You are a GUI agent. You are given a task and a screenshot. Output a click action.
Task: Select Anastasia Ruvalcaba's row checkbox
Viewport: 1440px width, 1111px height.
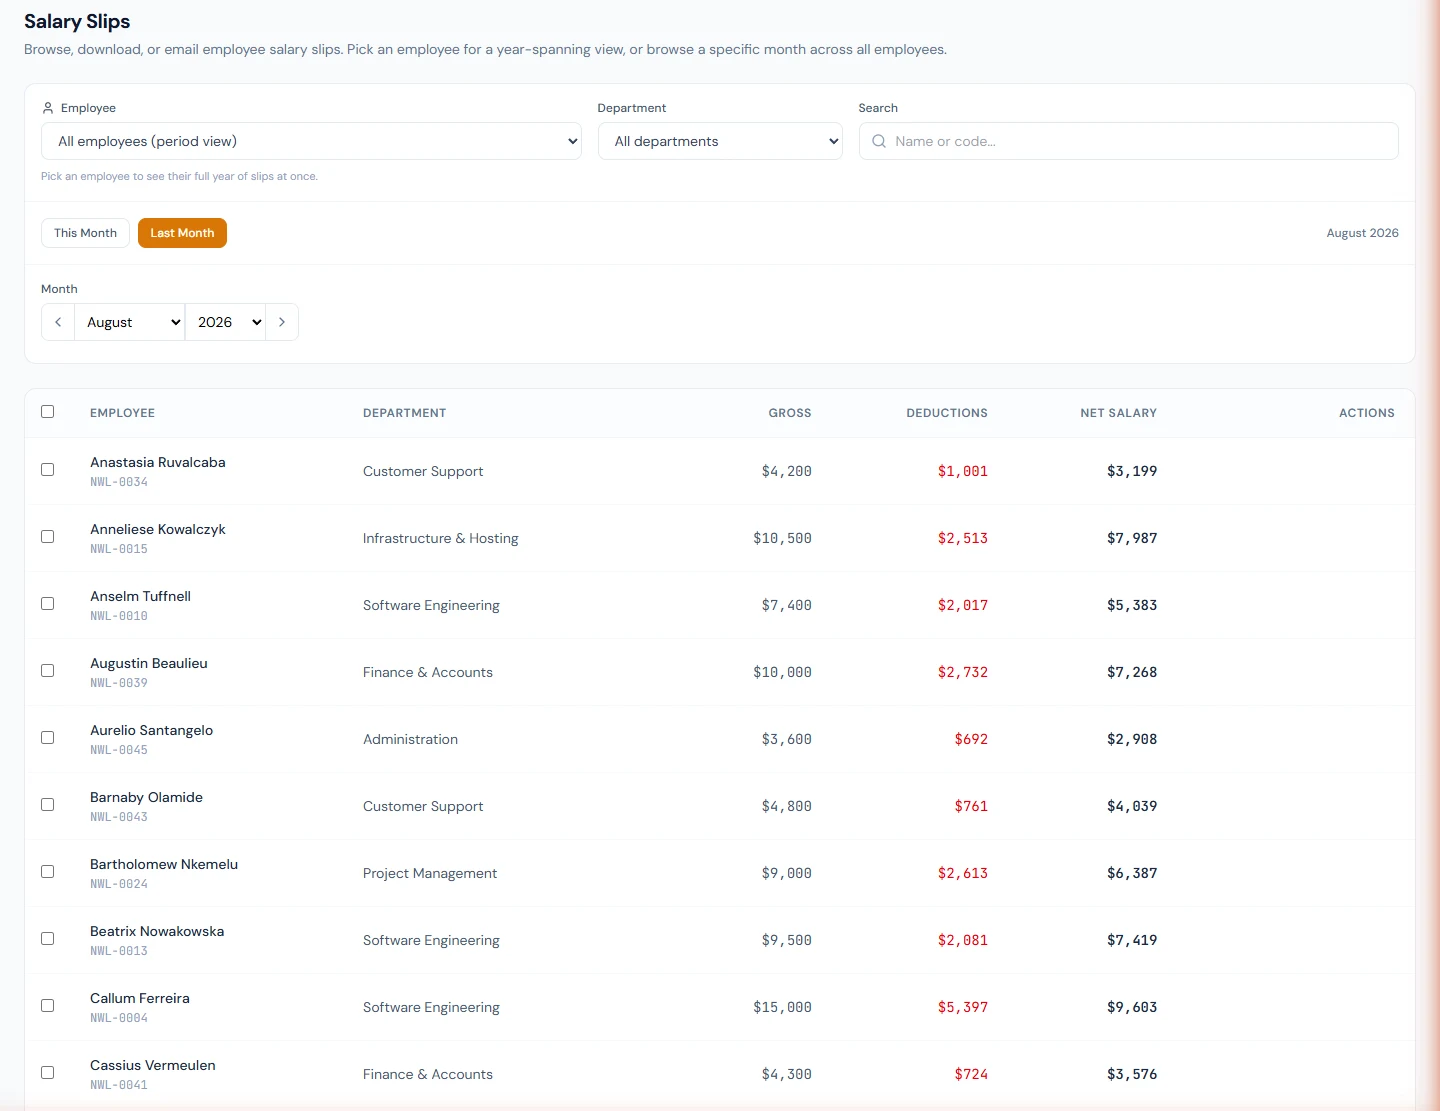point(47,470)
